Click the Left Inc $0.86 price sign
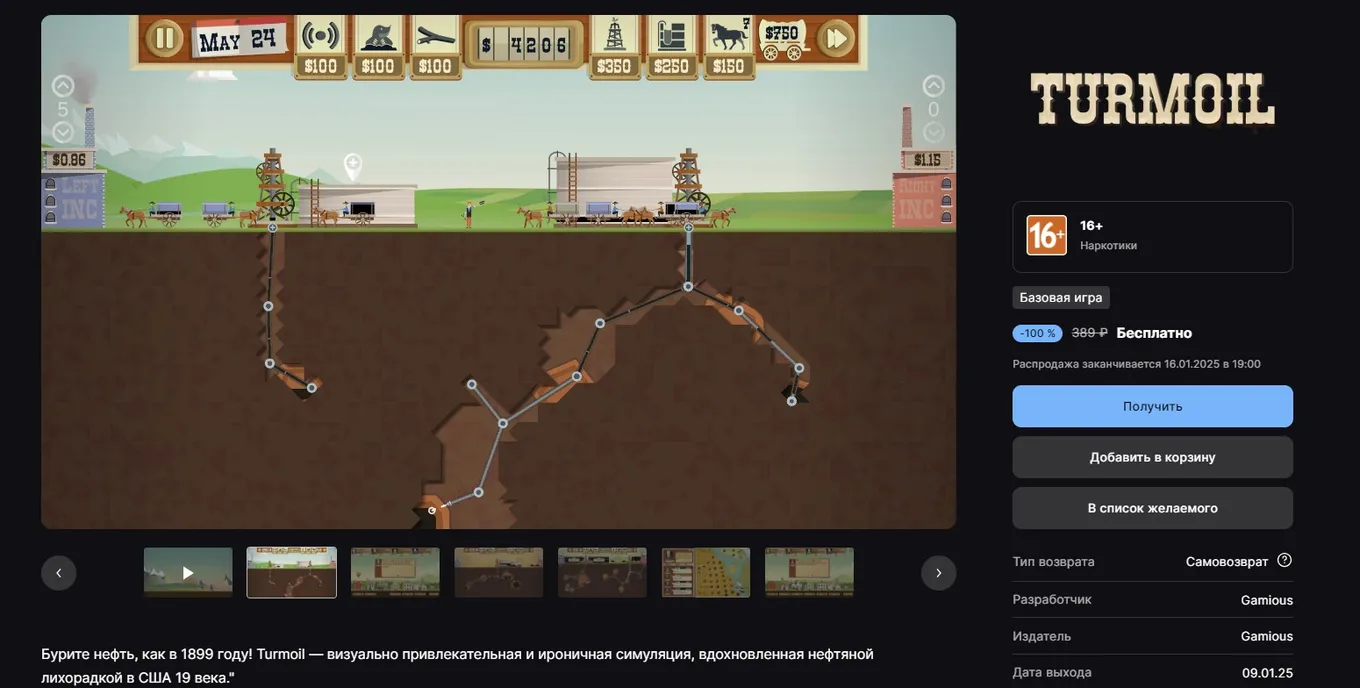 (69, 160)
